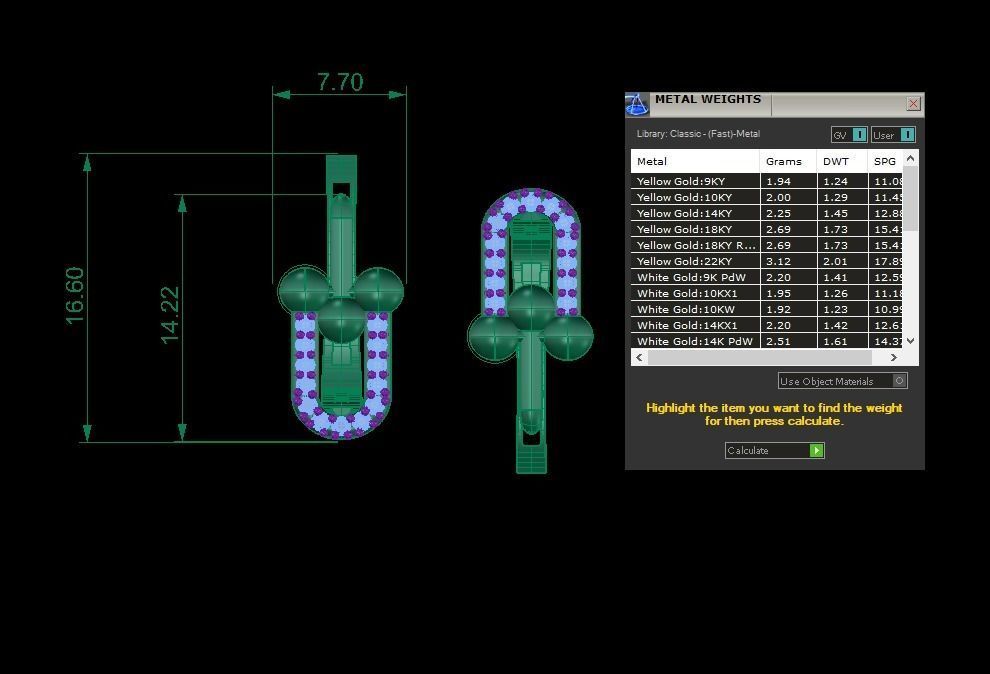Select the White Gold:14K PdW row
This screenshot has width=990, height=674.
[766, 341]
